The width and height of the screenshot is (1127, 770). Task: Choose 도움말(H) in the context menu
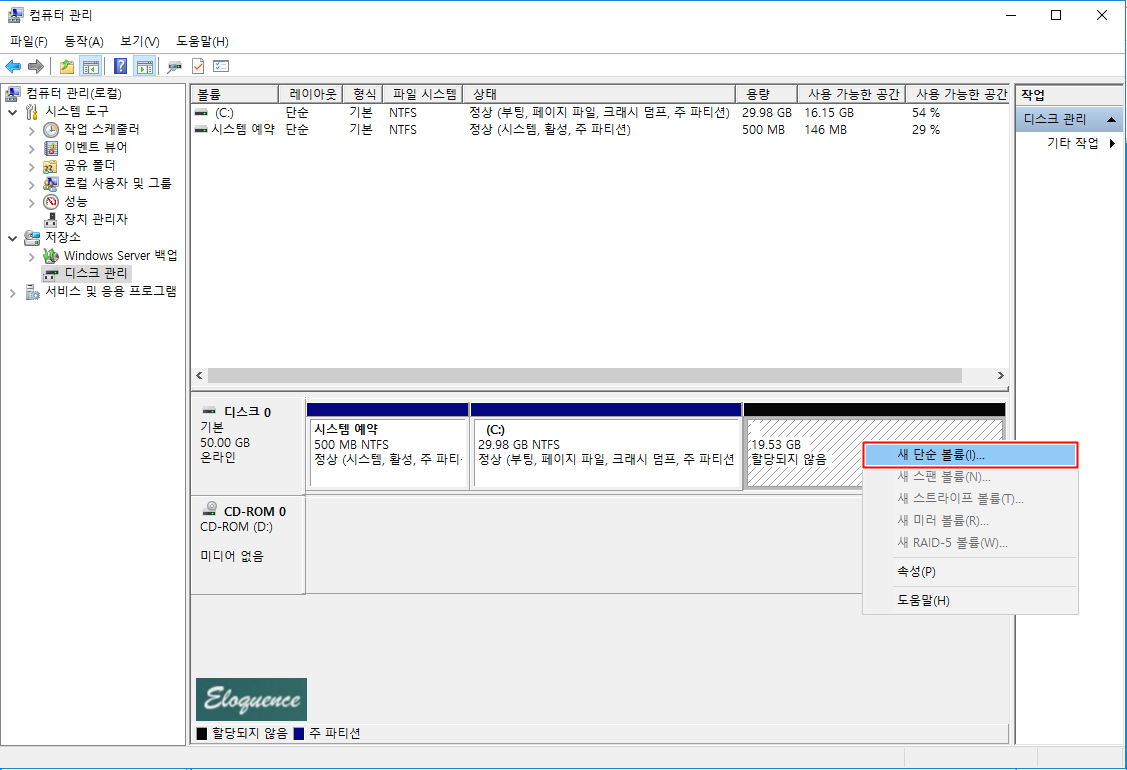click(970, 601)
